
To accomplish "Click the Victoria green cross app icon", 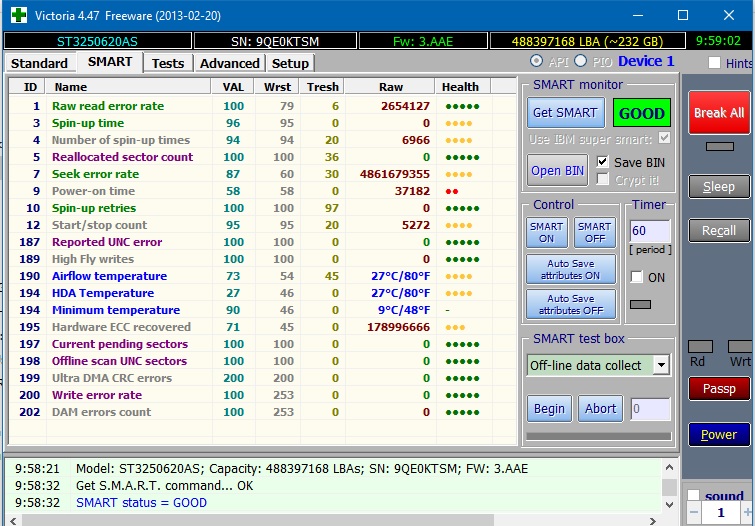I will coord(16,16).
